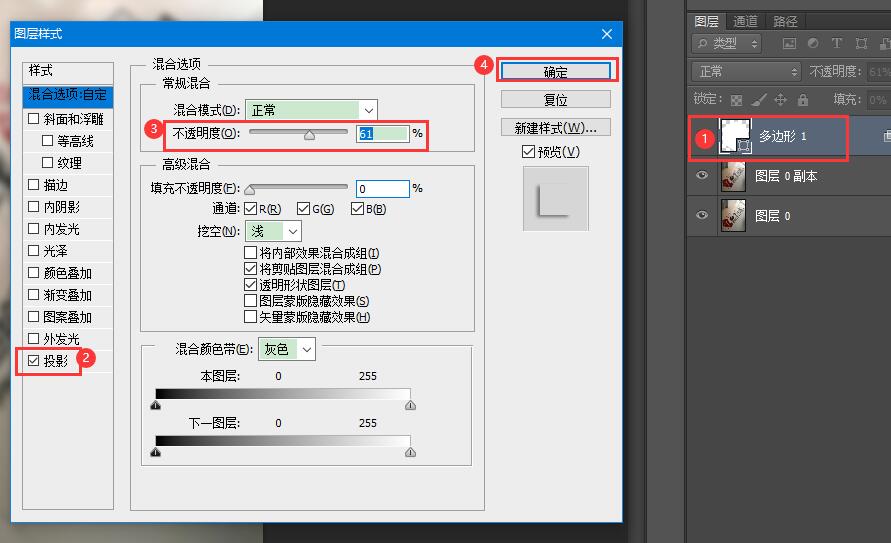Enable the 外发光 style checkbox
Viewport: 891px width, 543px height.
point(34,339)
